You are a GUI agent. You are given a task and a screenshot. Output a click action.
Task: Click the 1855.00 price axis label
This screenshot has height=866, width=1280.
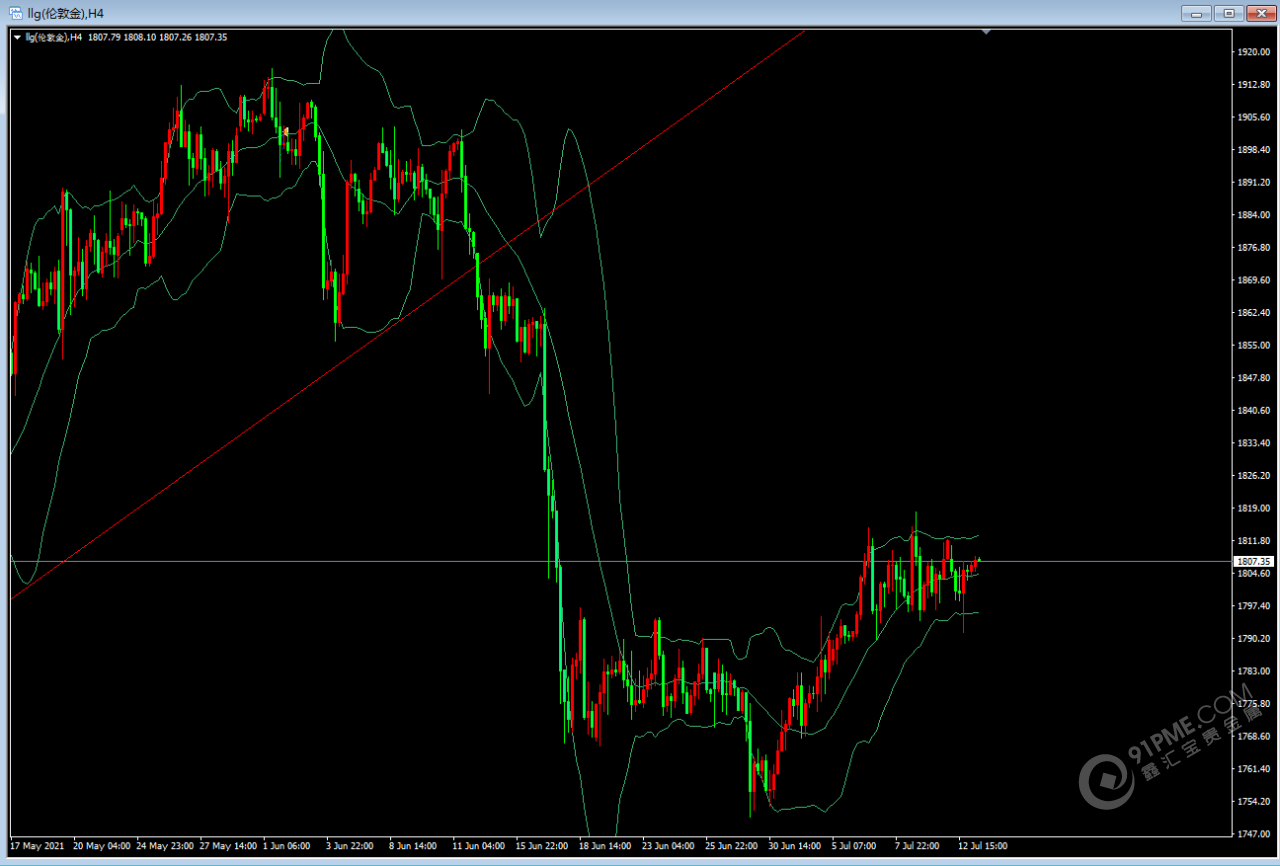1253,345
